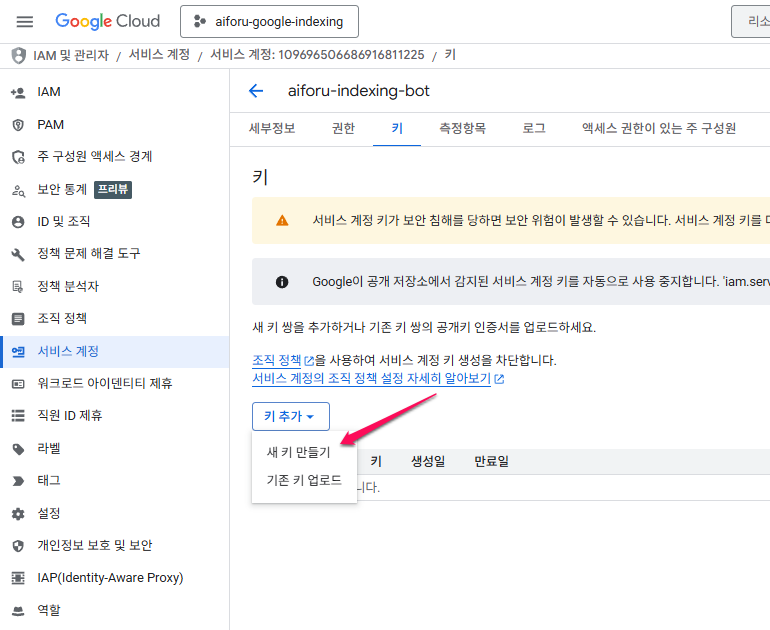Click the IAM add-person icon in sidebar
The width and height of the screenshot is (770, 630).
tap(17, 92)
